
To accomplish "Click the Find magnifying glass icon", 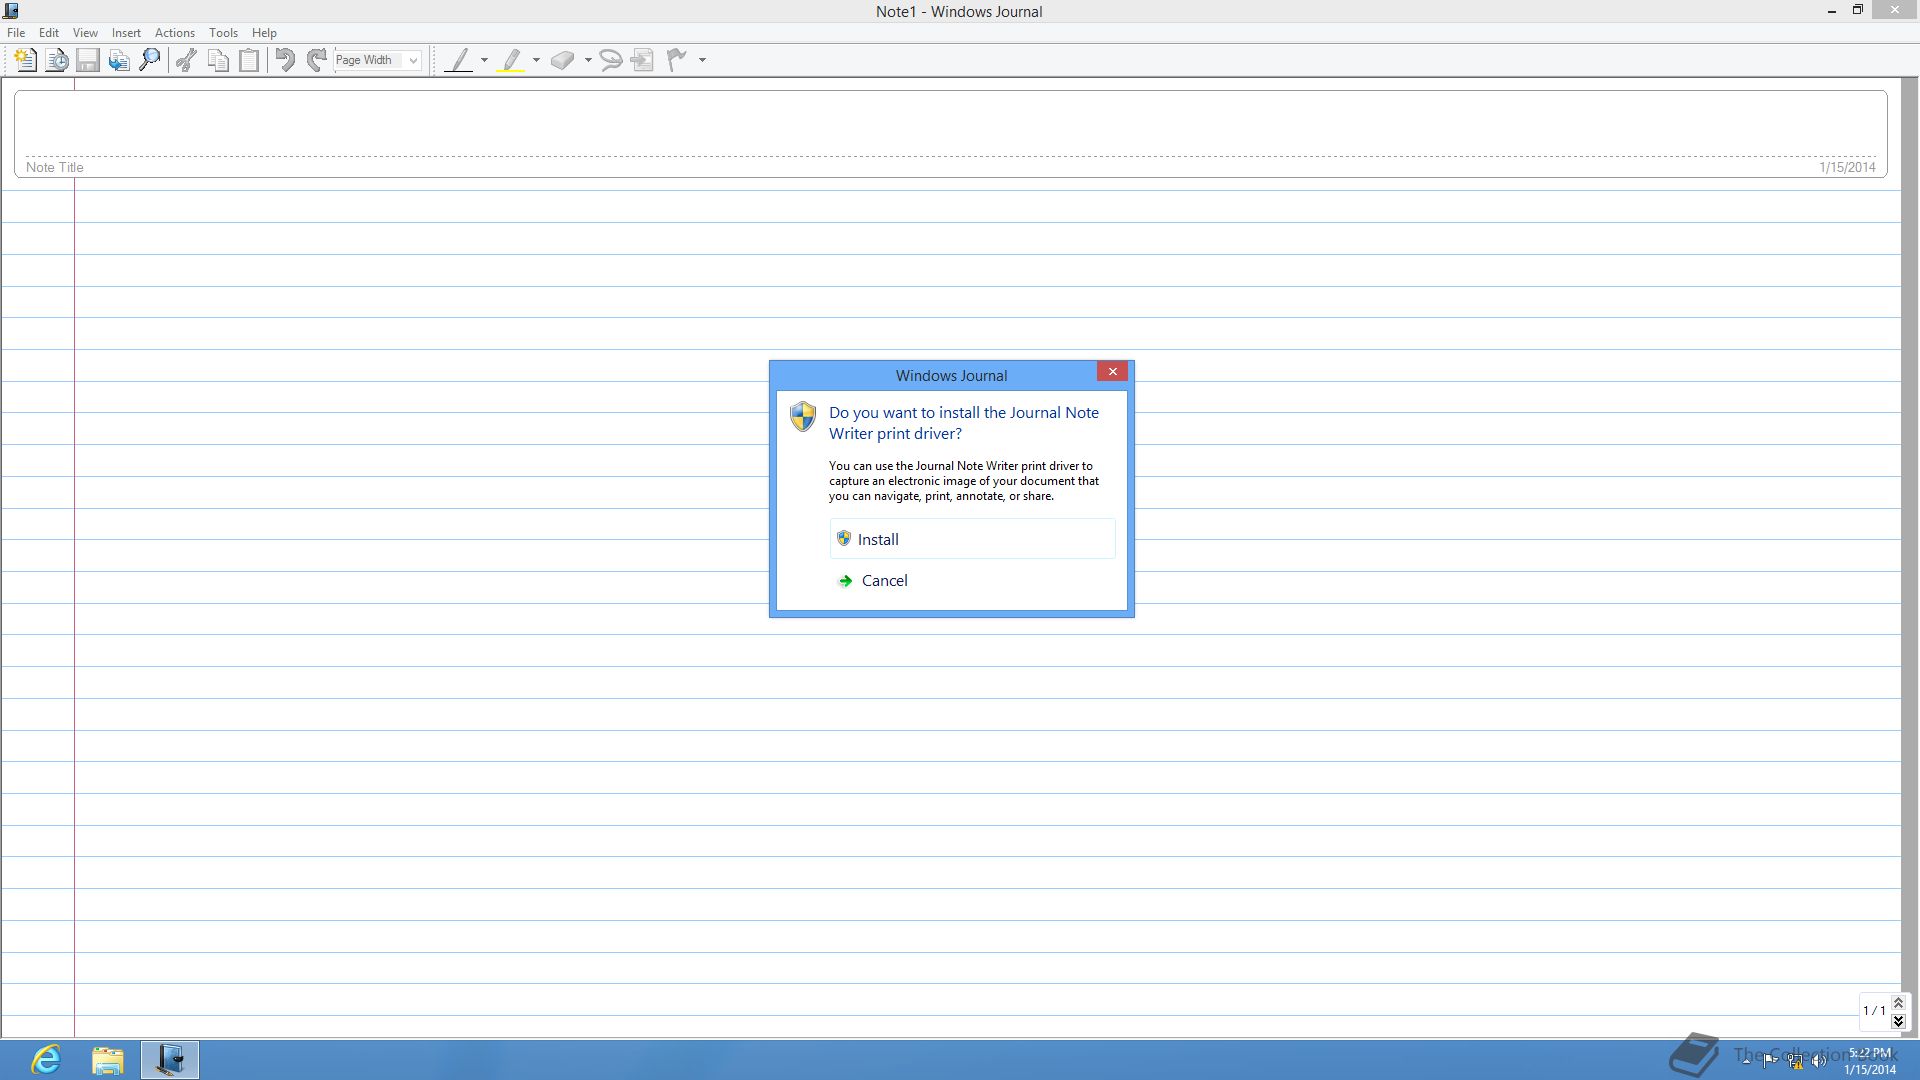I will point(150,60).
